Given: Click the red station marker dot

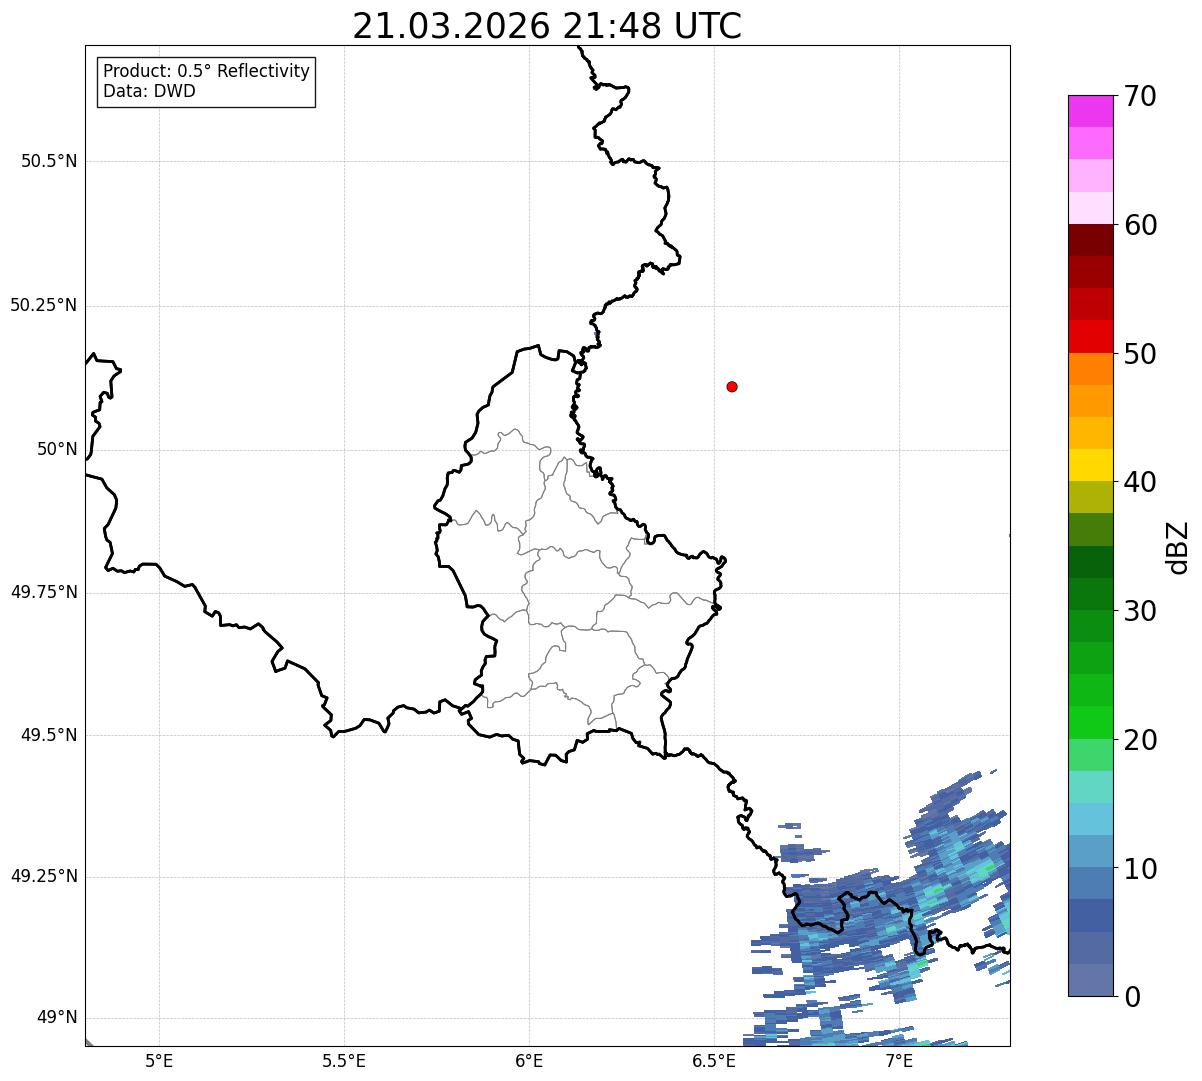Looking at the screenshot, I should pos(732,386).
